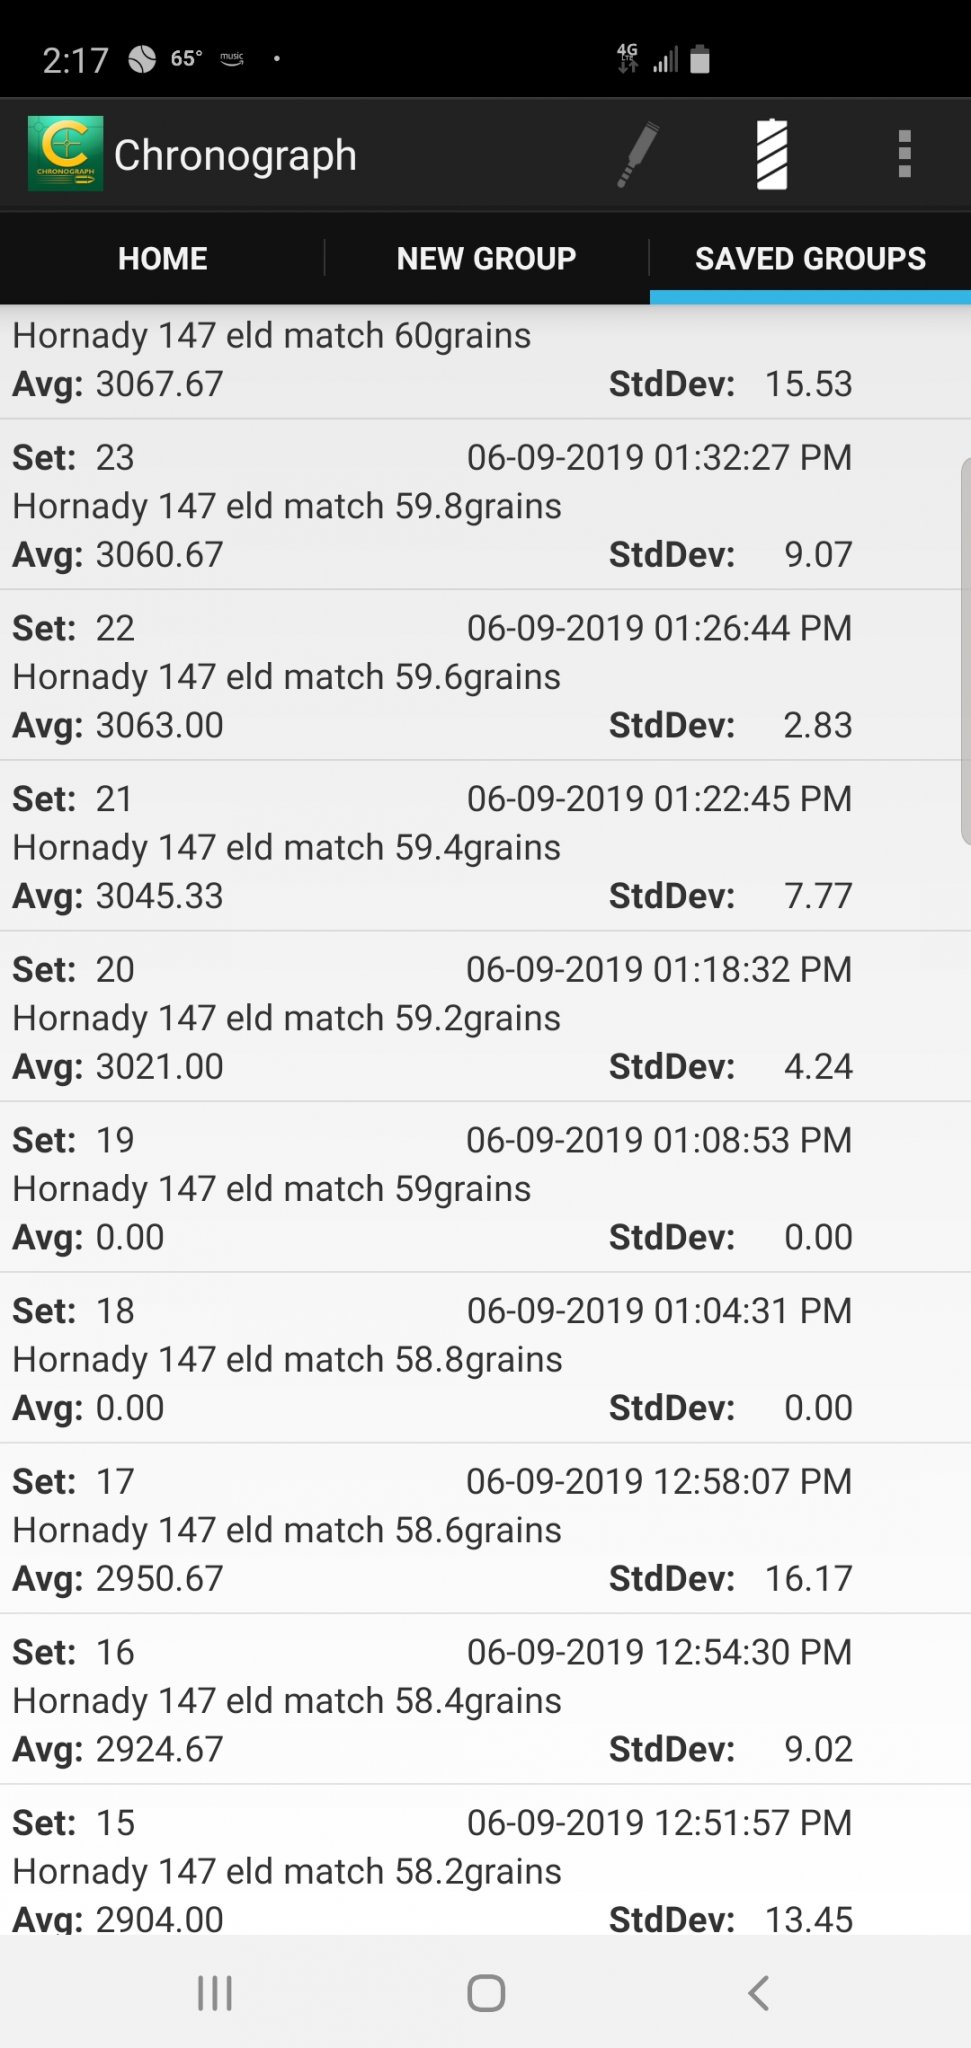
Task: Open Set 22 with 59.6grains load
Action: [x=432, y=676]
